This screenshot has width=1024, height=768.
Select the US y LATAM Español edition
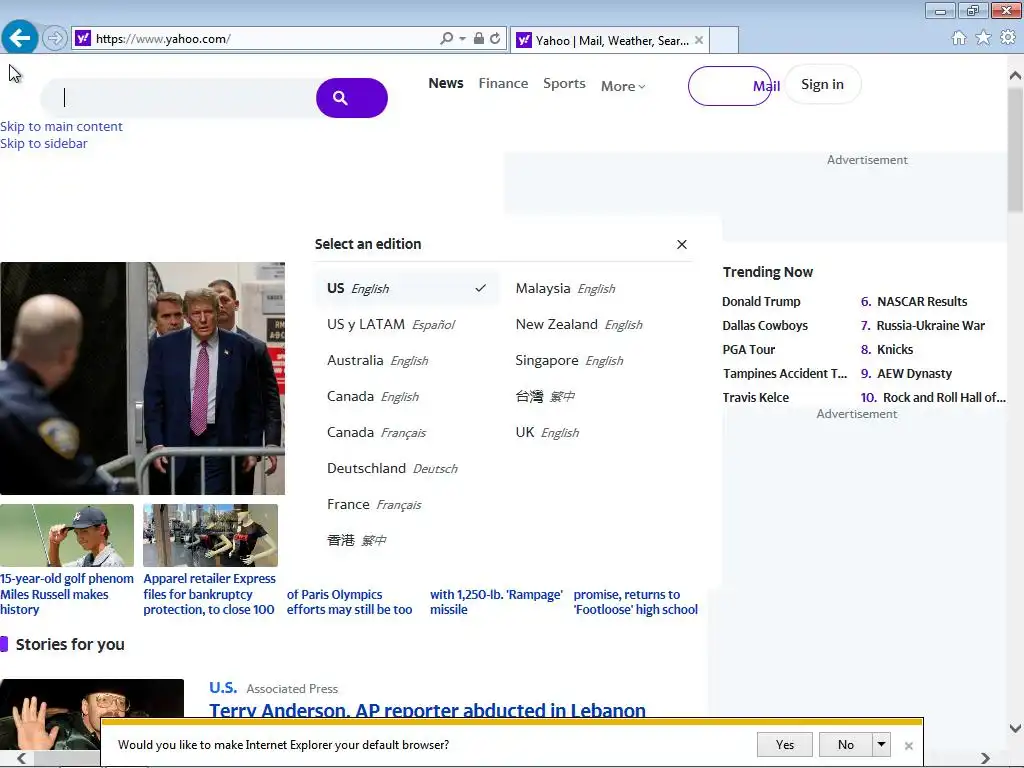coord(391,325)
